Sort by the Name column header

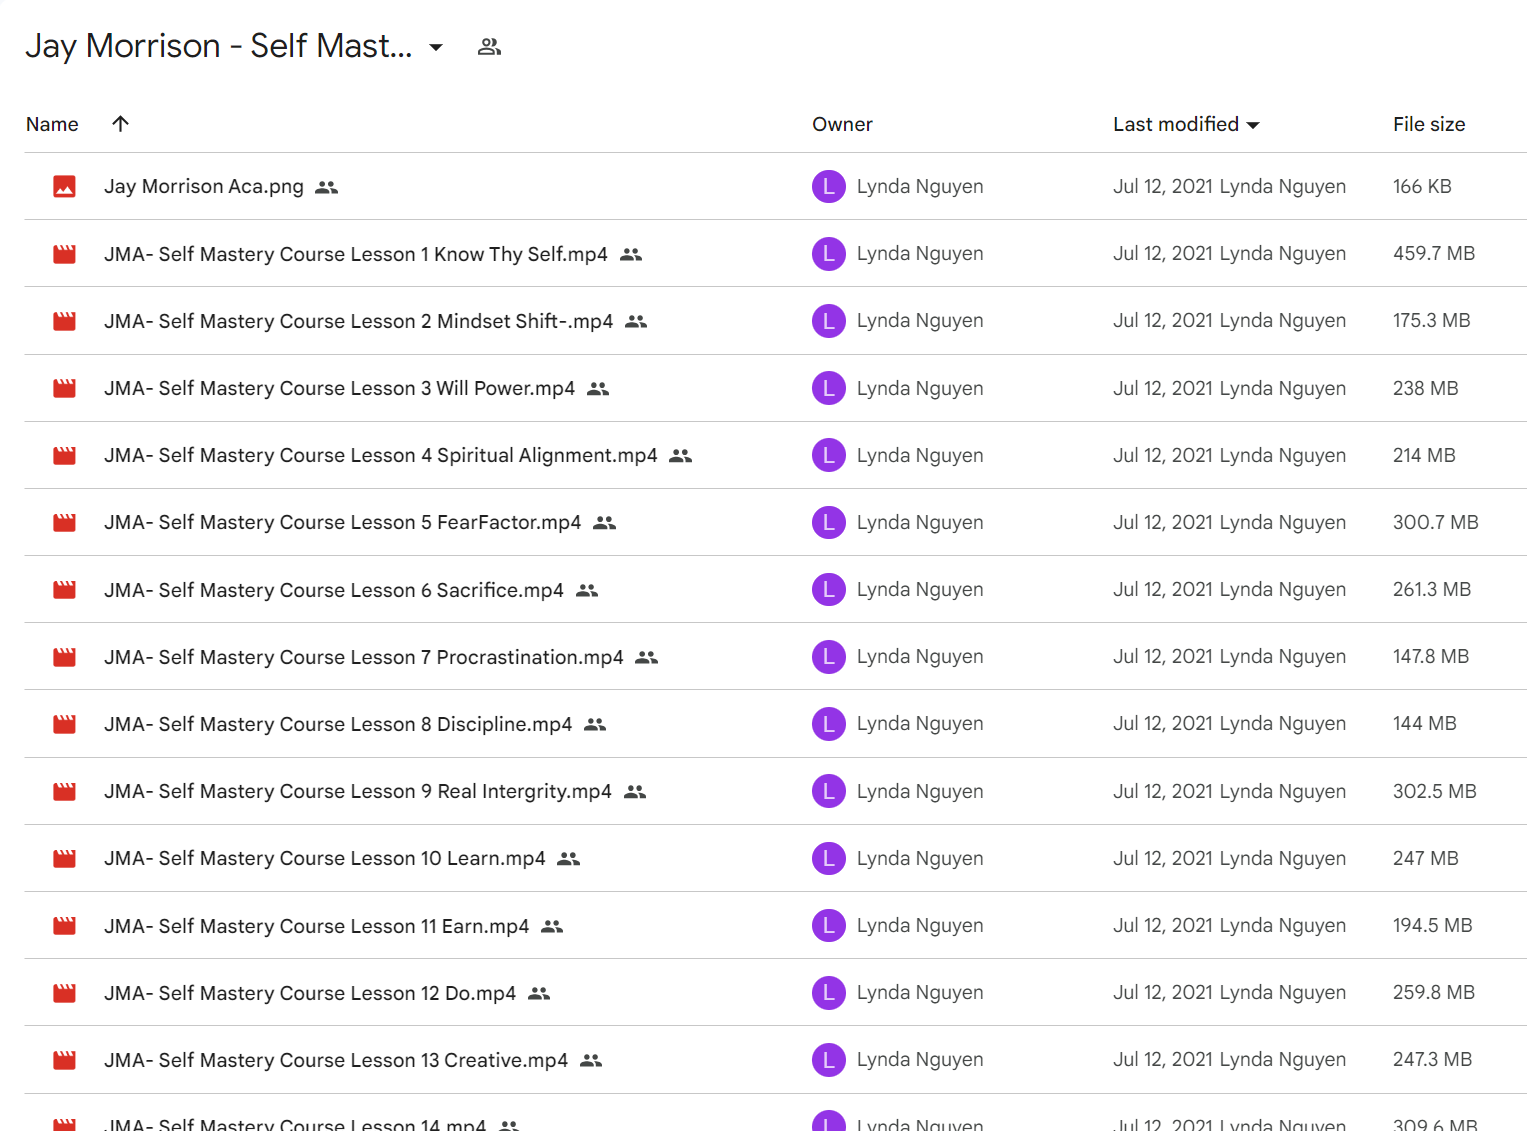(x=52, y=124)
